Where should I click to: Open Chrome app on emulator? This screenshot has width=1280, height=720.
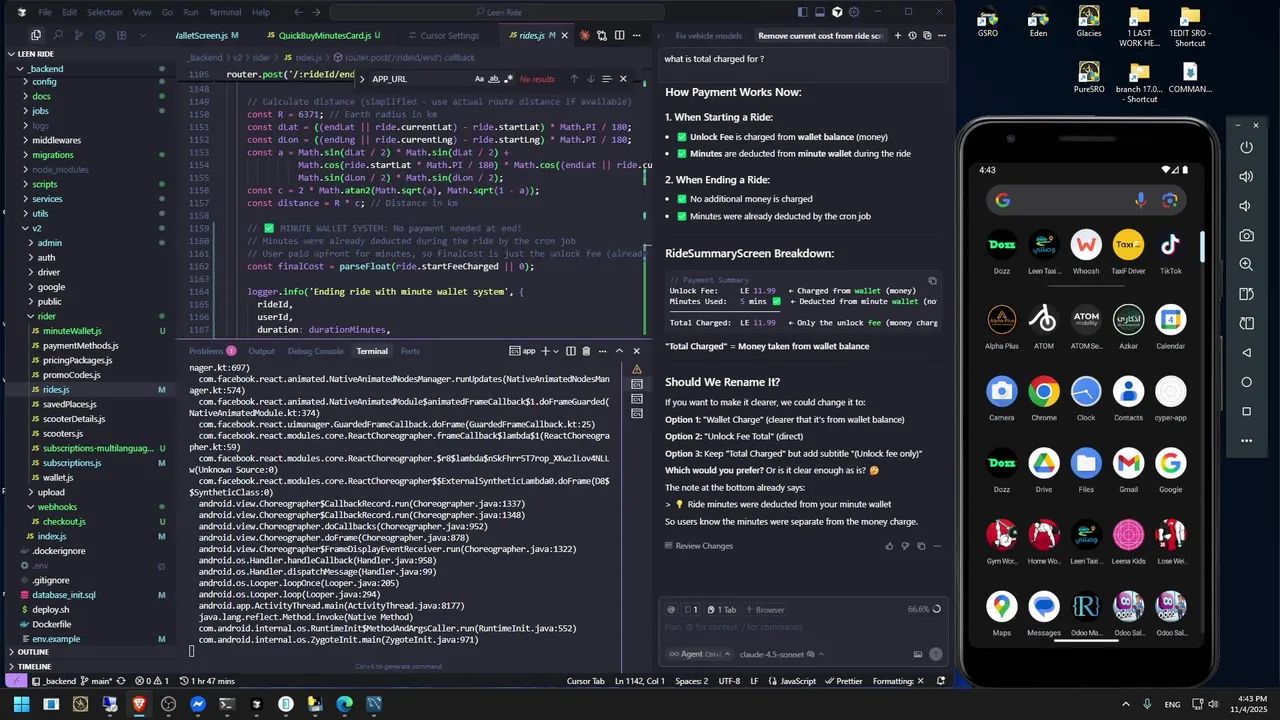pos(1044,398)
